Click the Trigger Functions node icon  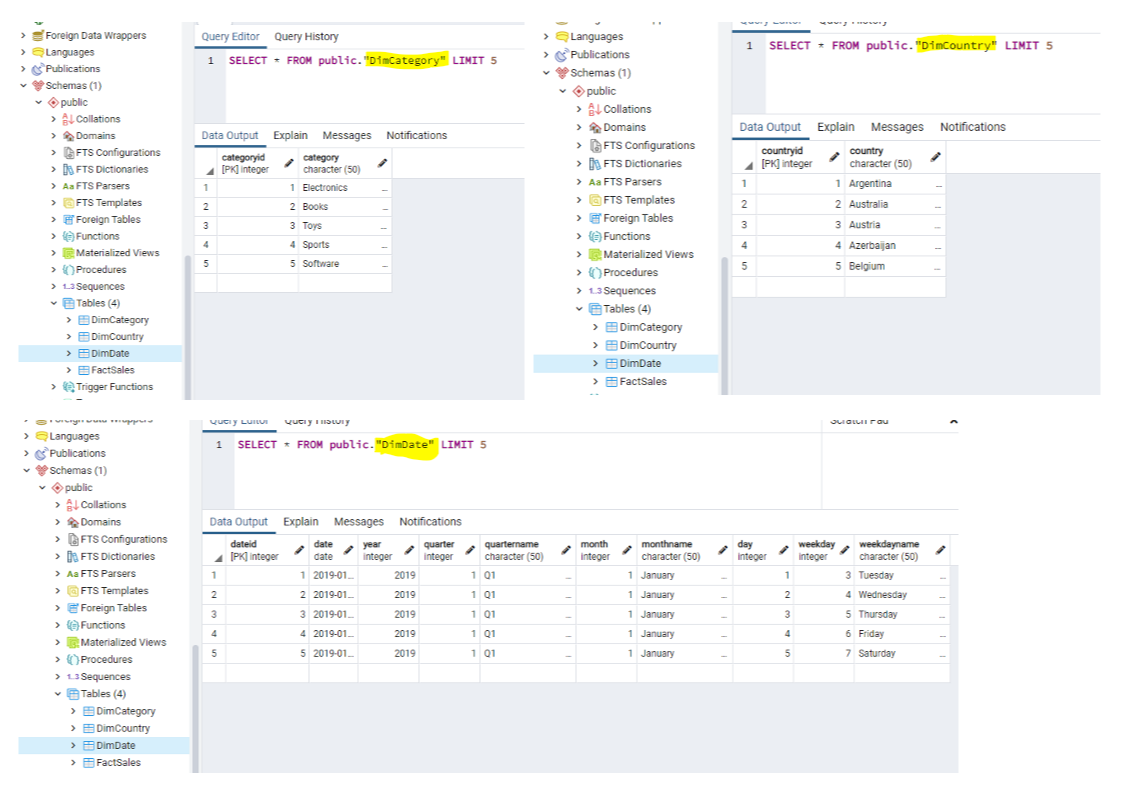(x=68, y=387)
